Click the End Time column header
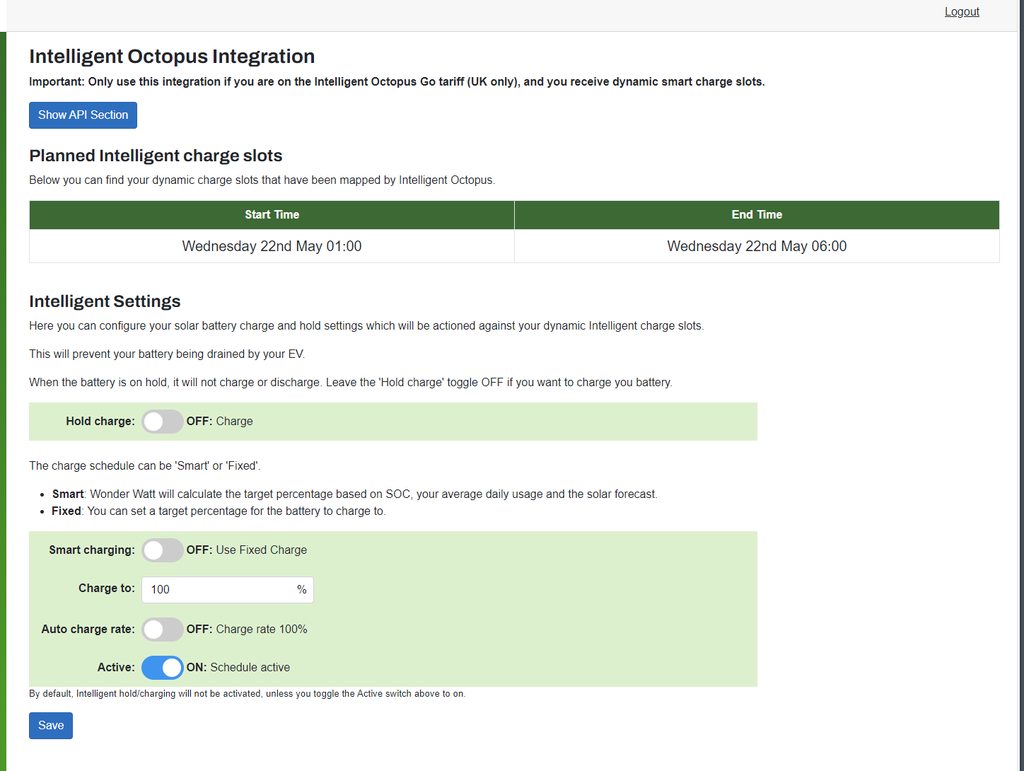The width and height of the screenshot is (1024, 771). point(757,215)
